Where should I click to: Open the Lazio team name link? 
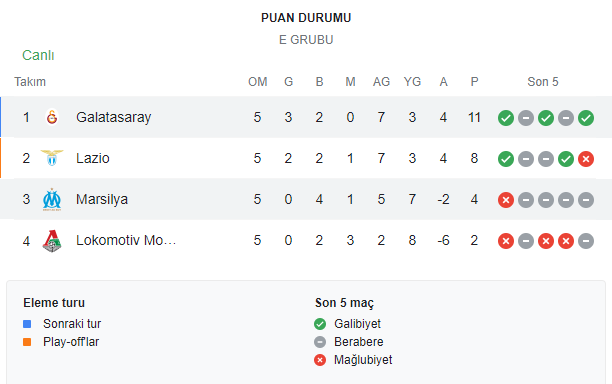click(93, 158)
